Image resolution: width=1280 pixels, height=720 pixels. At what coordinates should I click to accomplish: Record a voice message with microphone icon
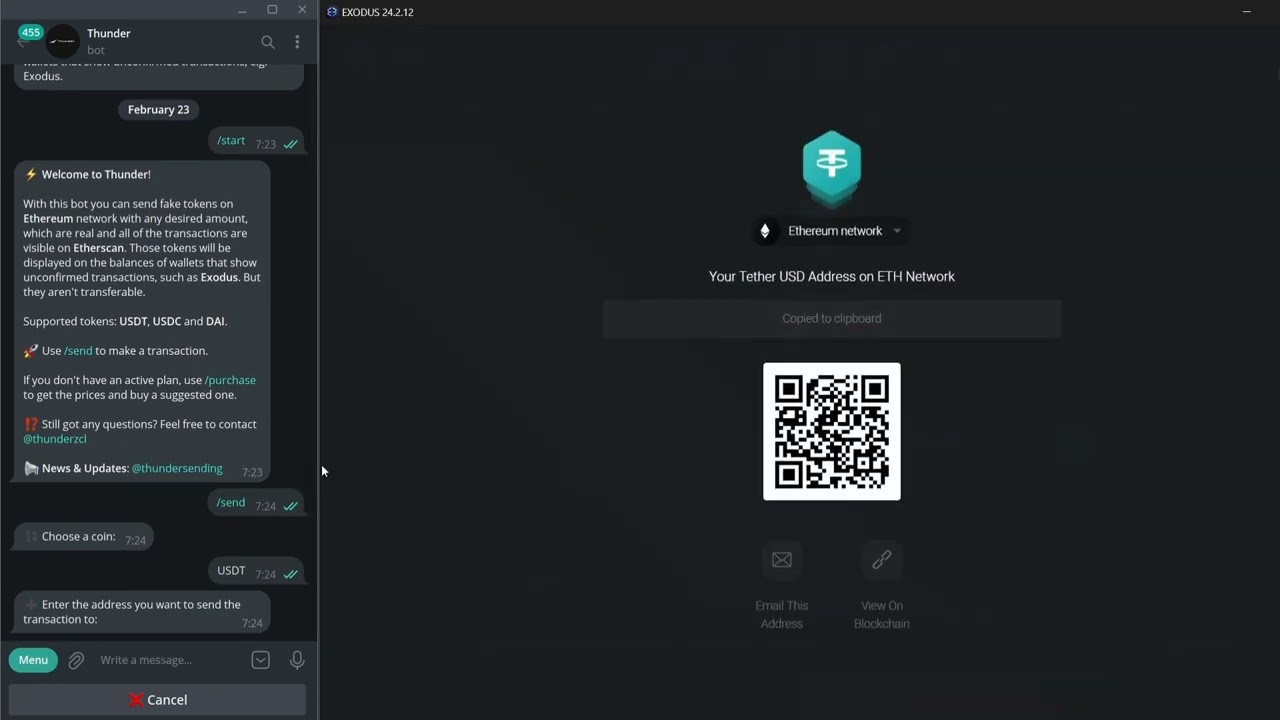[297, 660]
